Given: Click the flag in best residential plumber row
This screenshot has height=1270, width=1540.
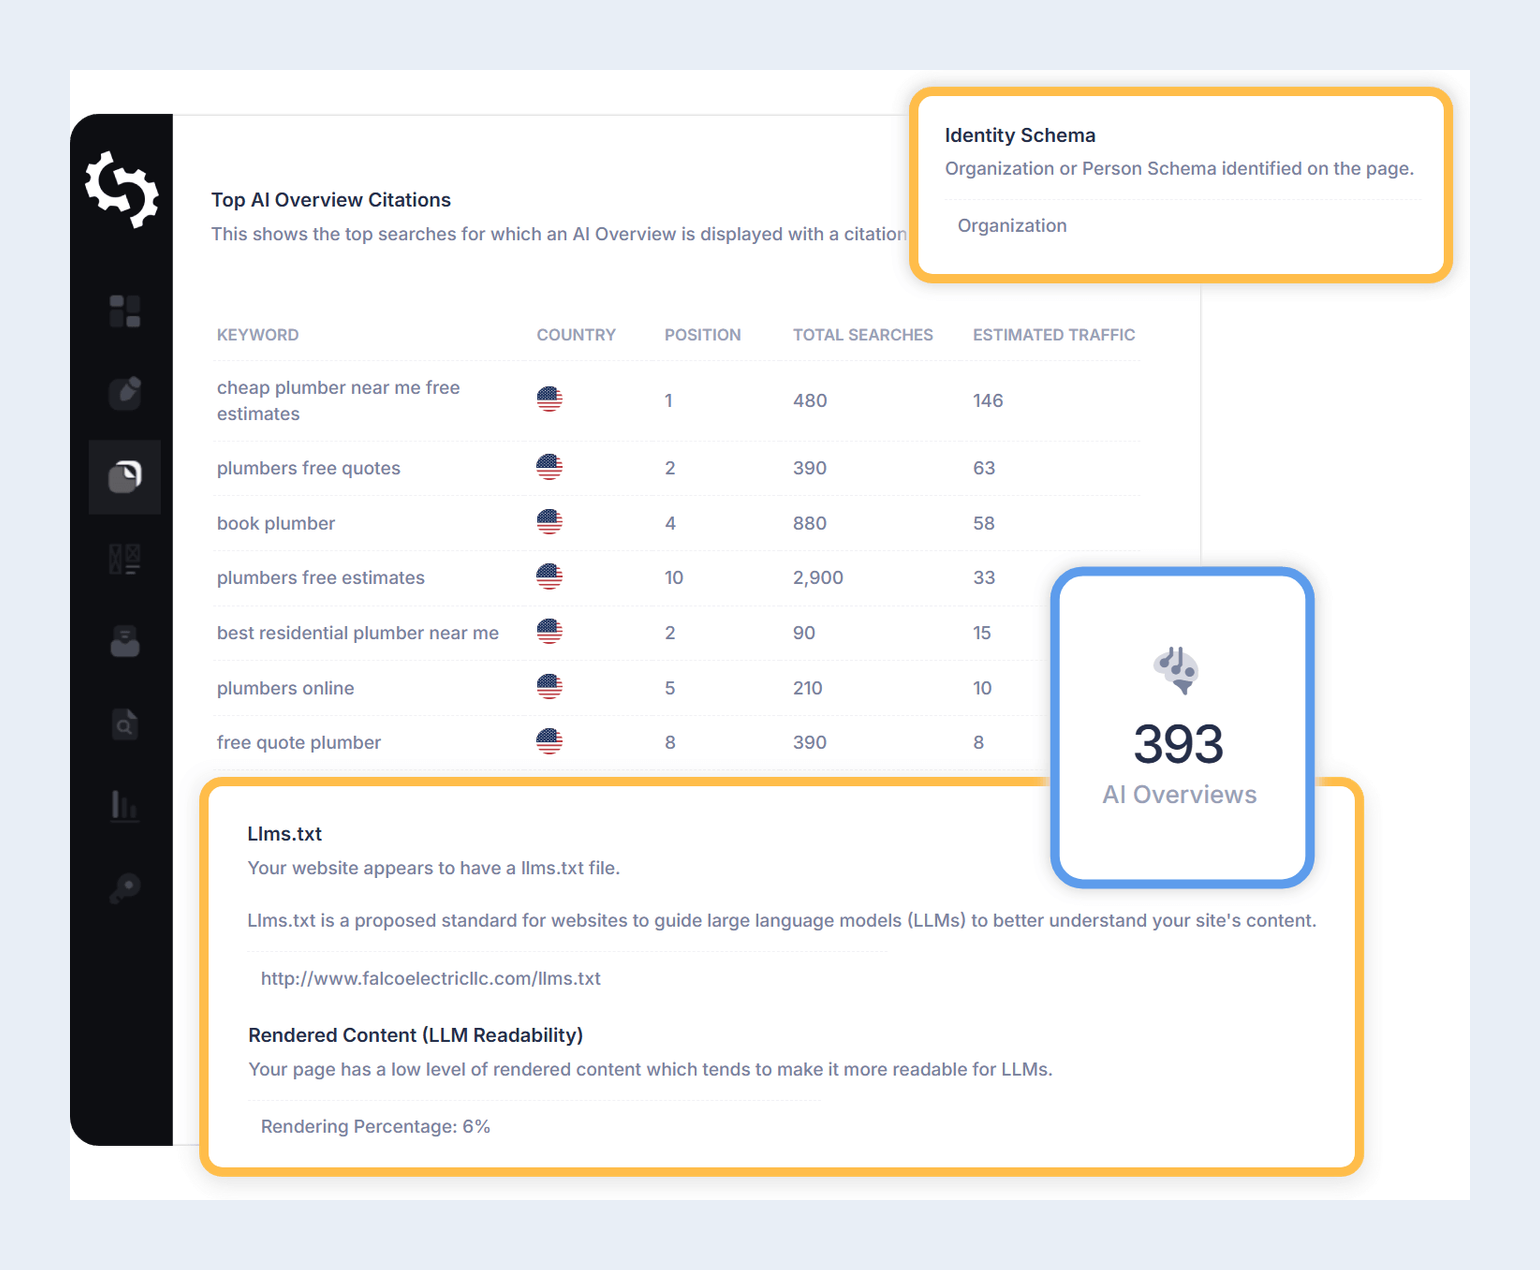Looking at the screenshot, I should (x=549, y=632).
